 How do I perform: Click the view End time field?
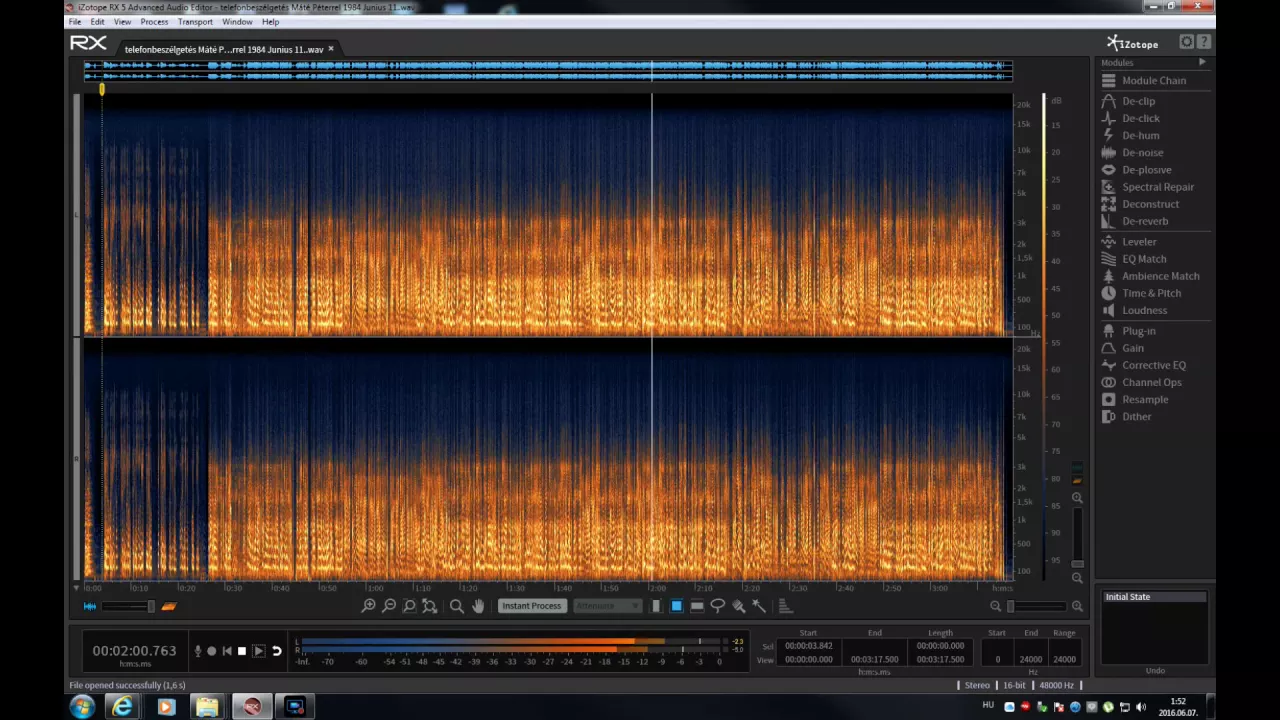pyautogui.click(x=874, y=660)
